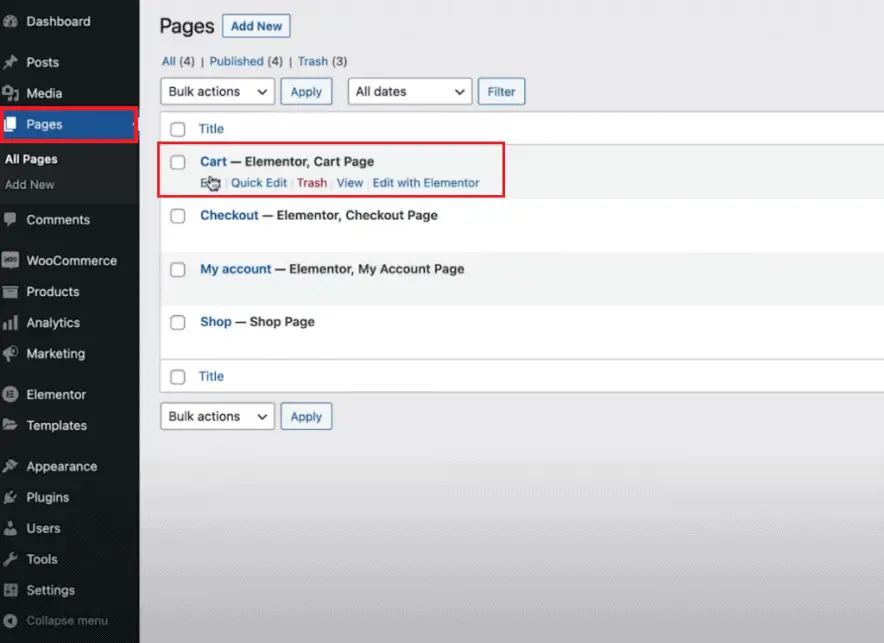Open the Elementor menu item
This screenshot has width=884, height=643.
coord(56,394)
